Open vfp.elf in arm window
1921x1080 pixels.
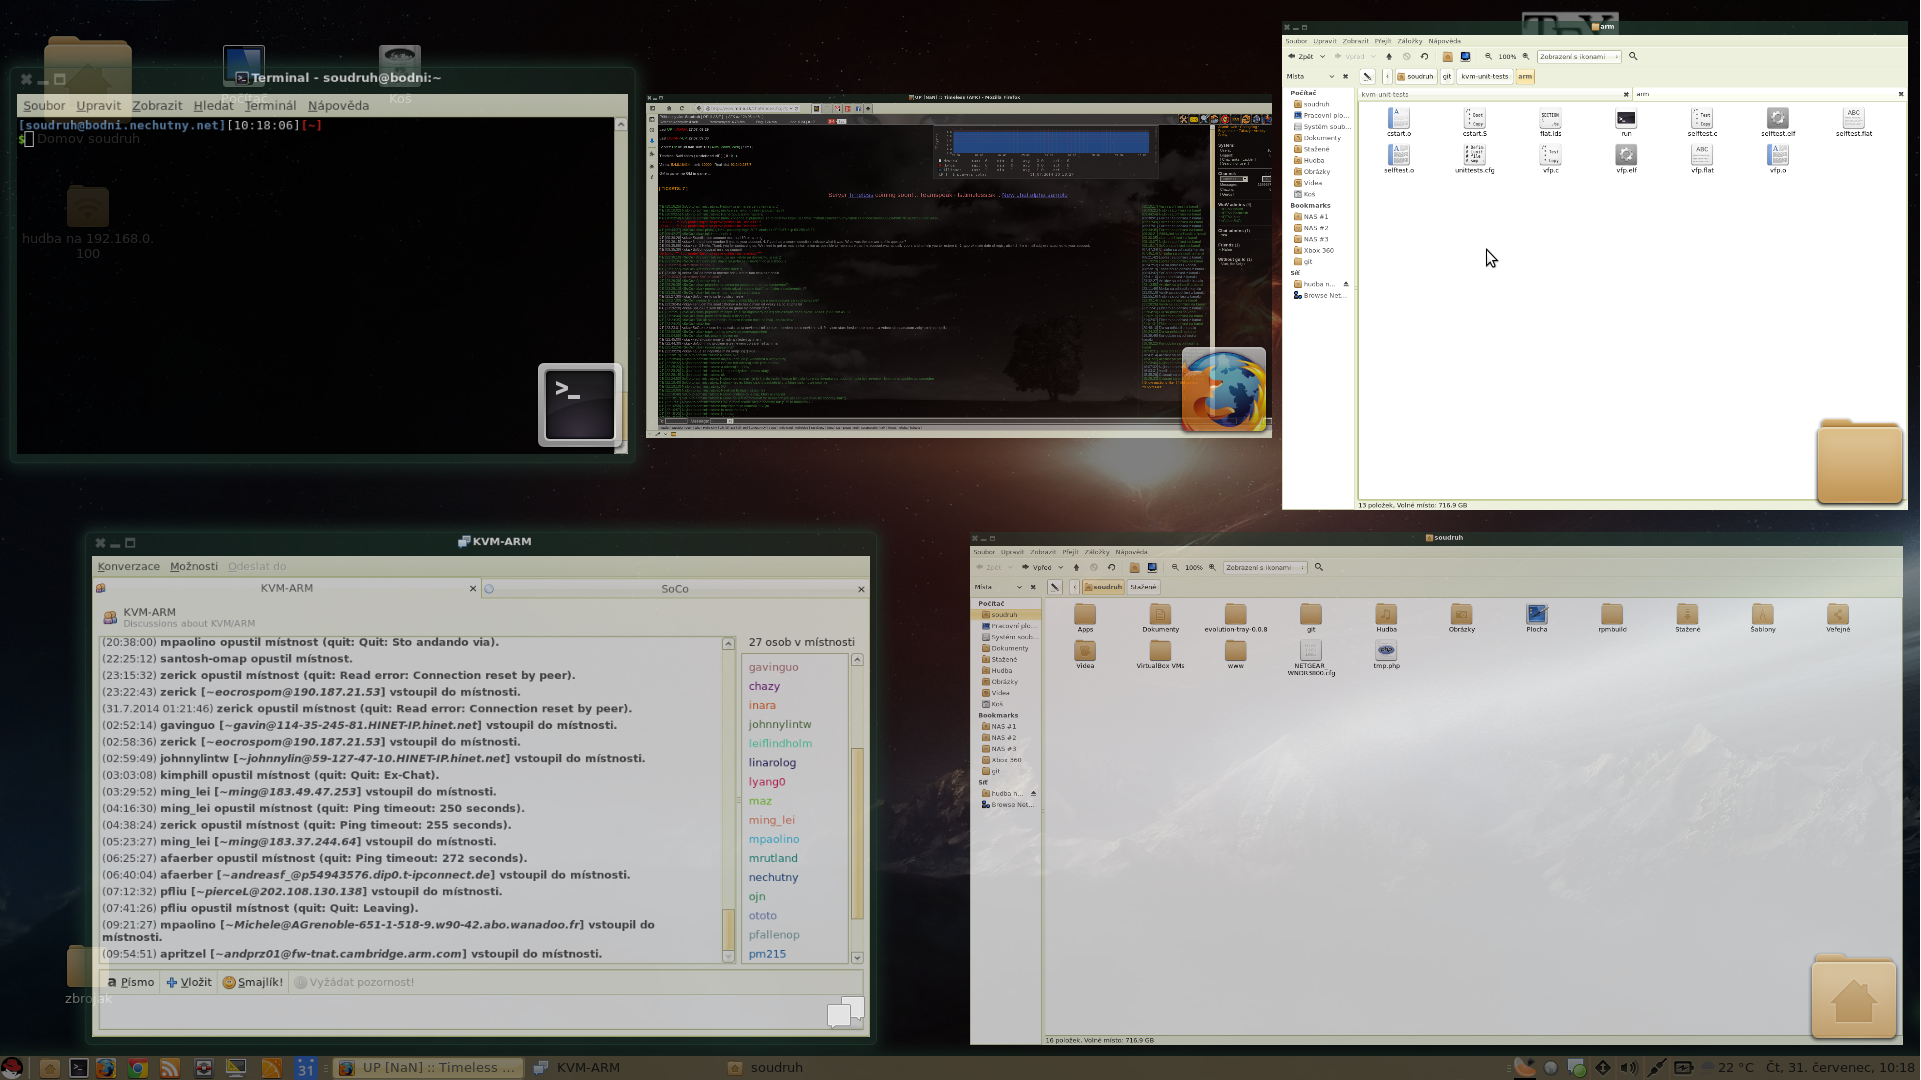pyautogui.click(x=1626, y=159)
